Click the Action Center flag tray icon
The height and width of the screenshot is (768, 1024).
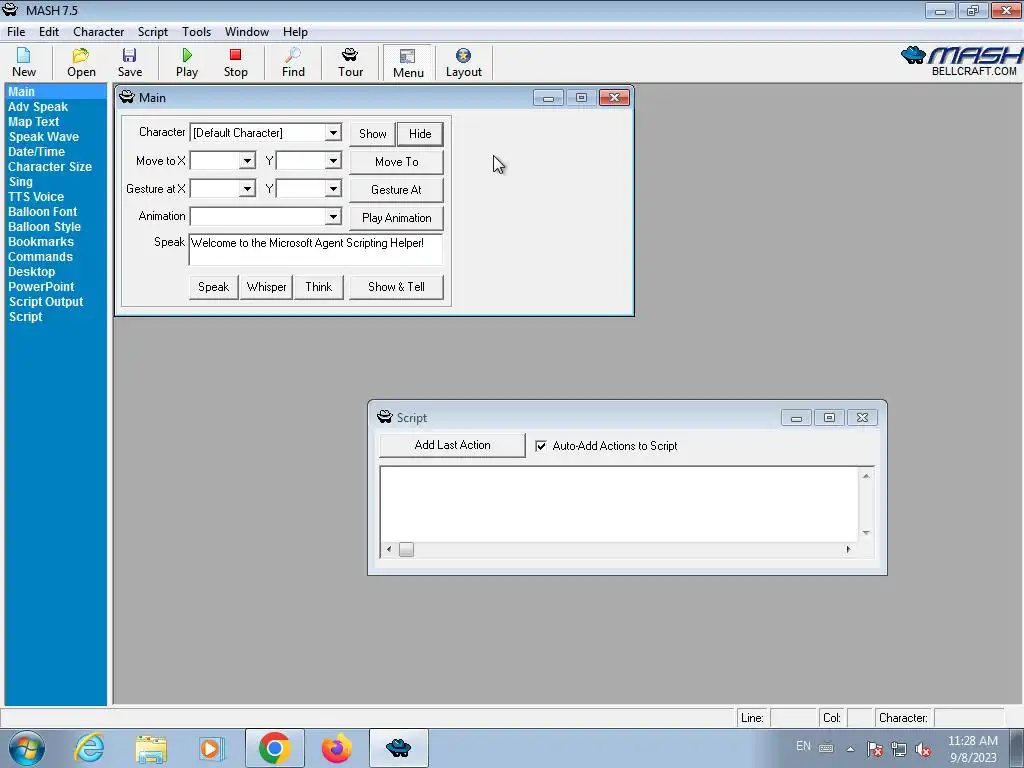[x=874, y=749]
